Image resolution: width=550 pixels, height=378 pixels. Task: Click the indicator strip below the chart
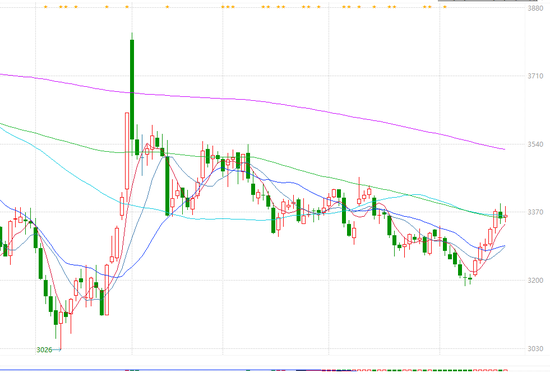tap(254, 370)
